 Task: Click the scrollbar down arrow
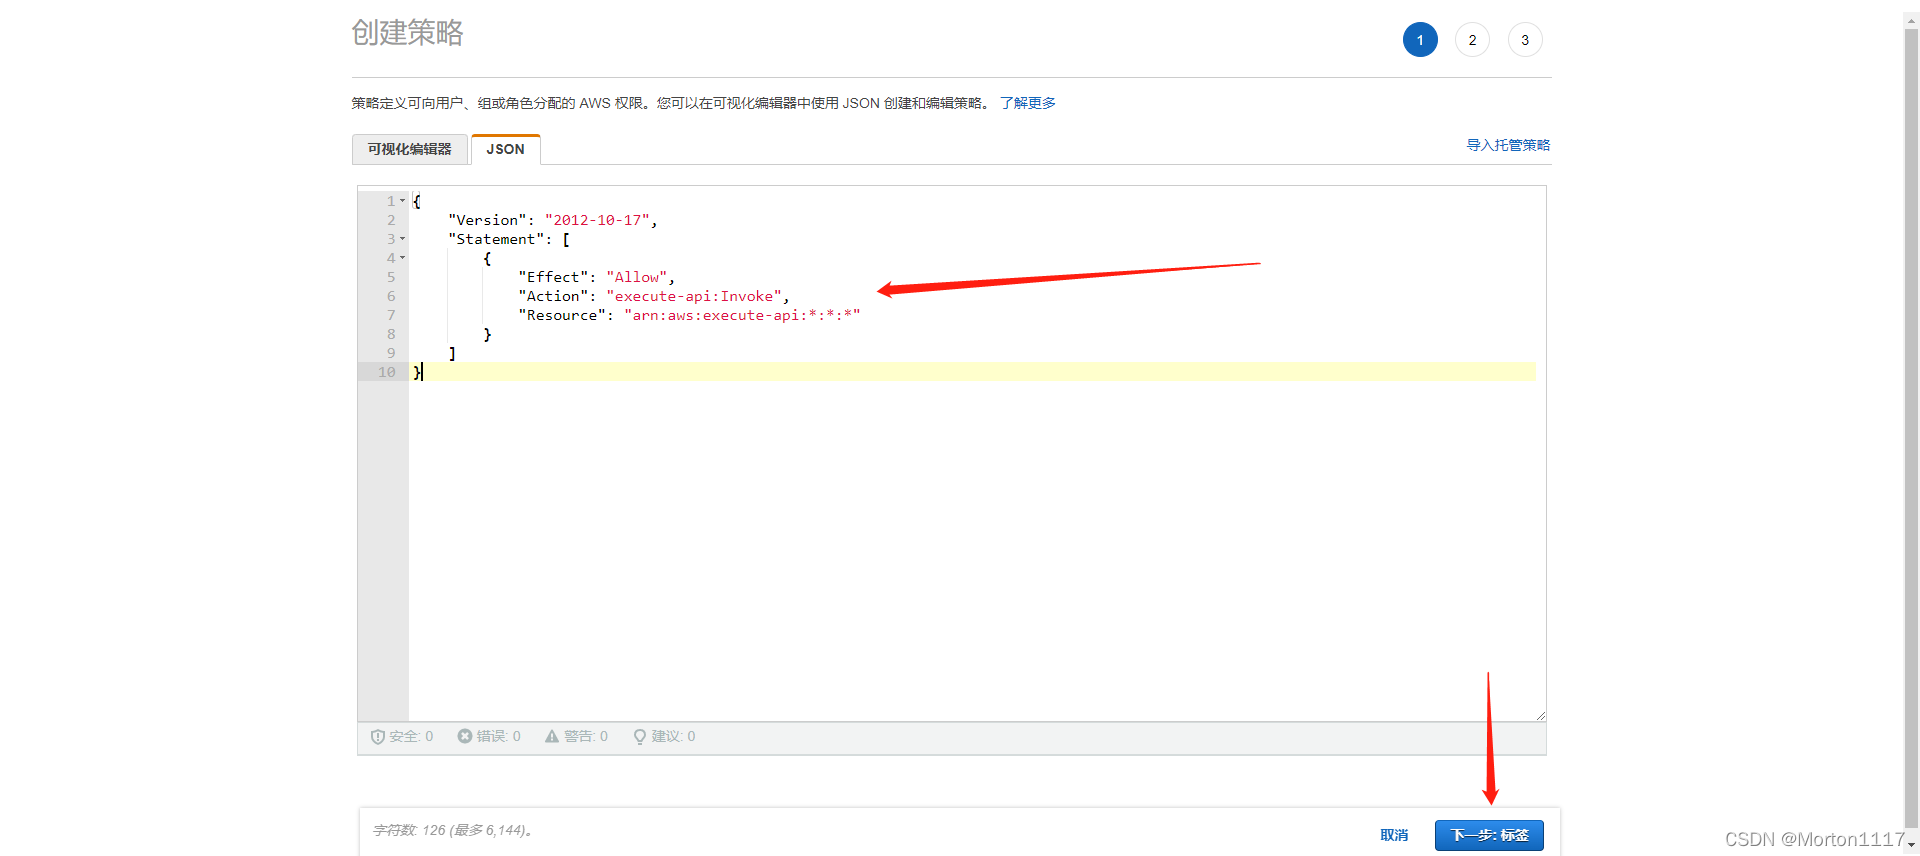click(x=1911, y=846)
